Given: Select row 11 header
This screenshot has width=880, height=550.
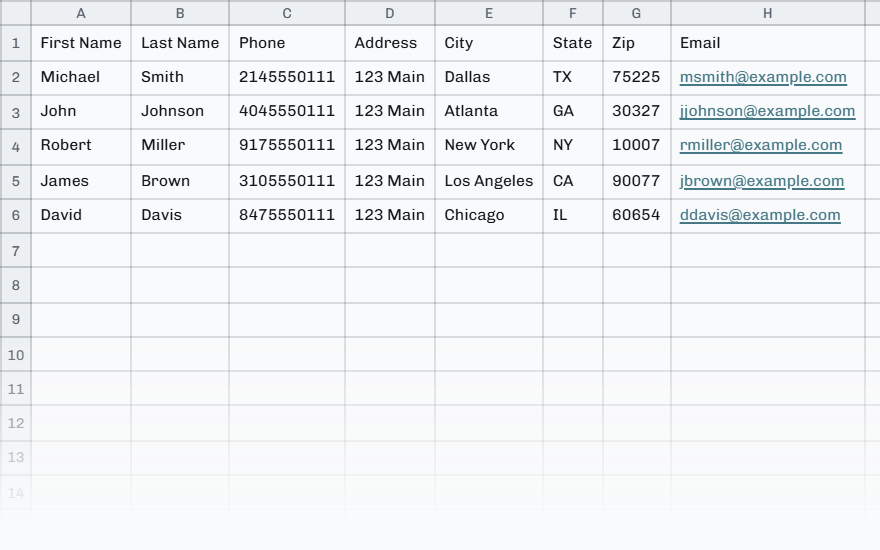Looking at the screenshot, I should (16, 388).
